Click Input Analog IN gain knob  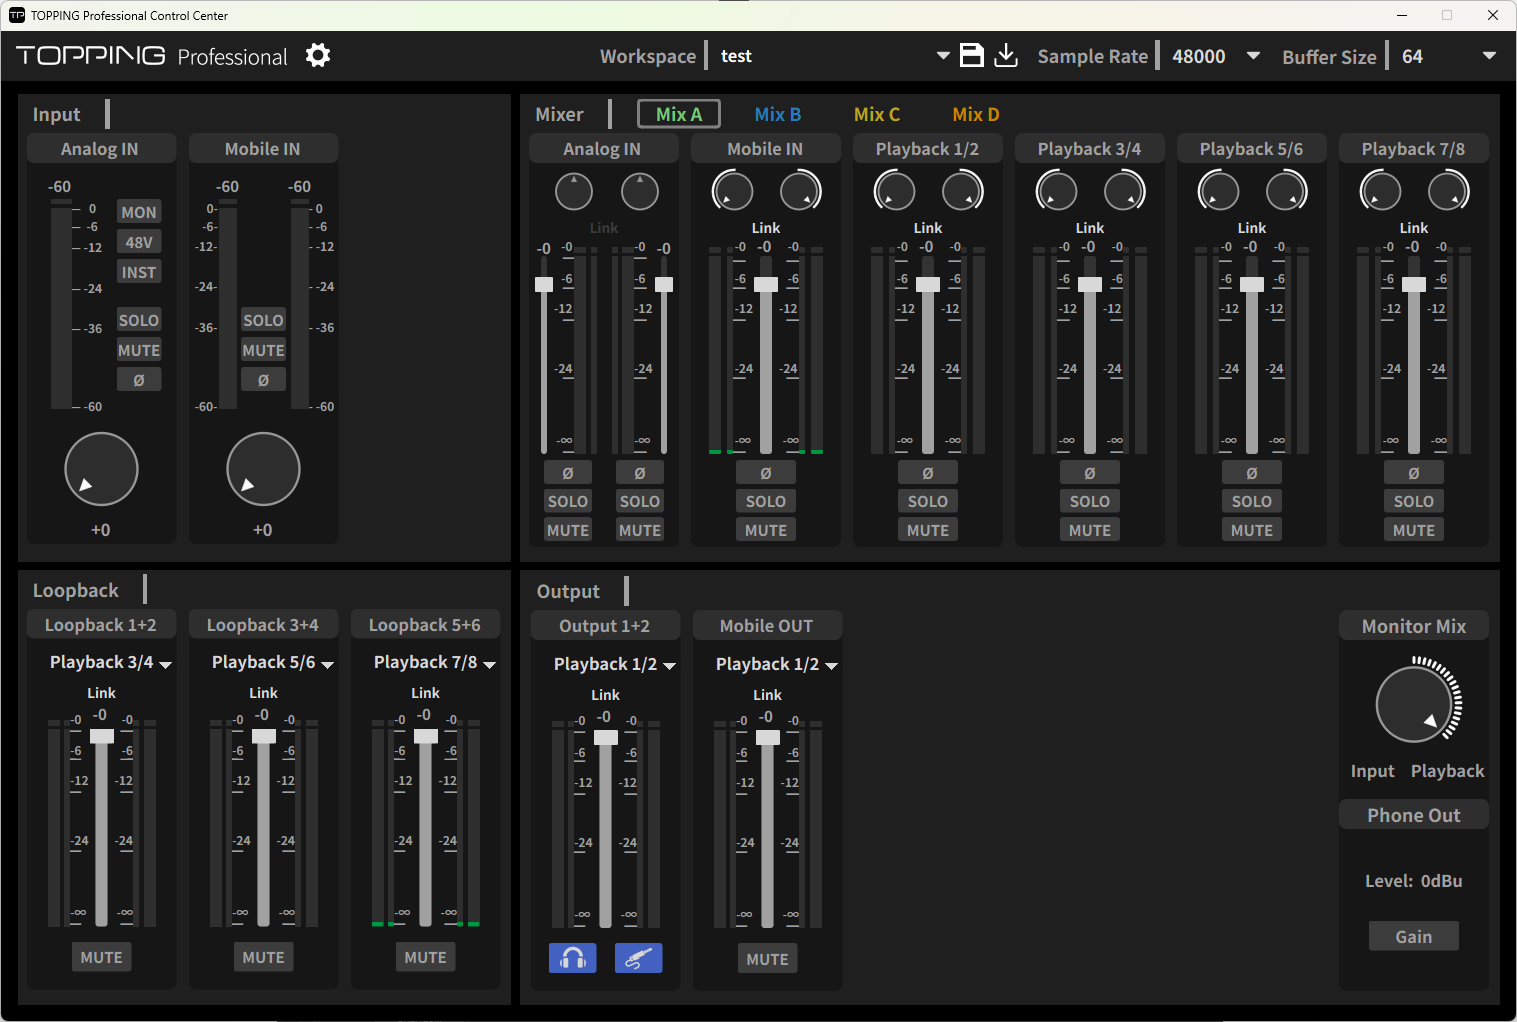101,469
